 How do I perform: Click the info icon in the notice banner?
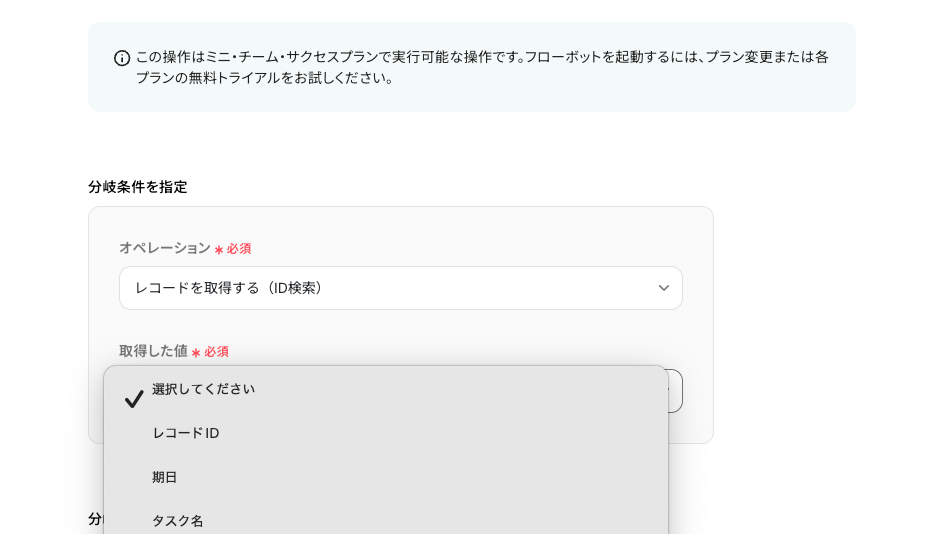tap(122, 58)
